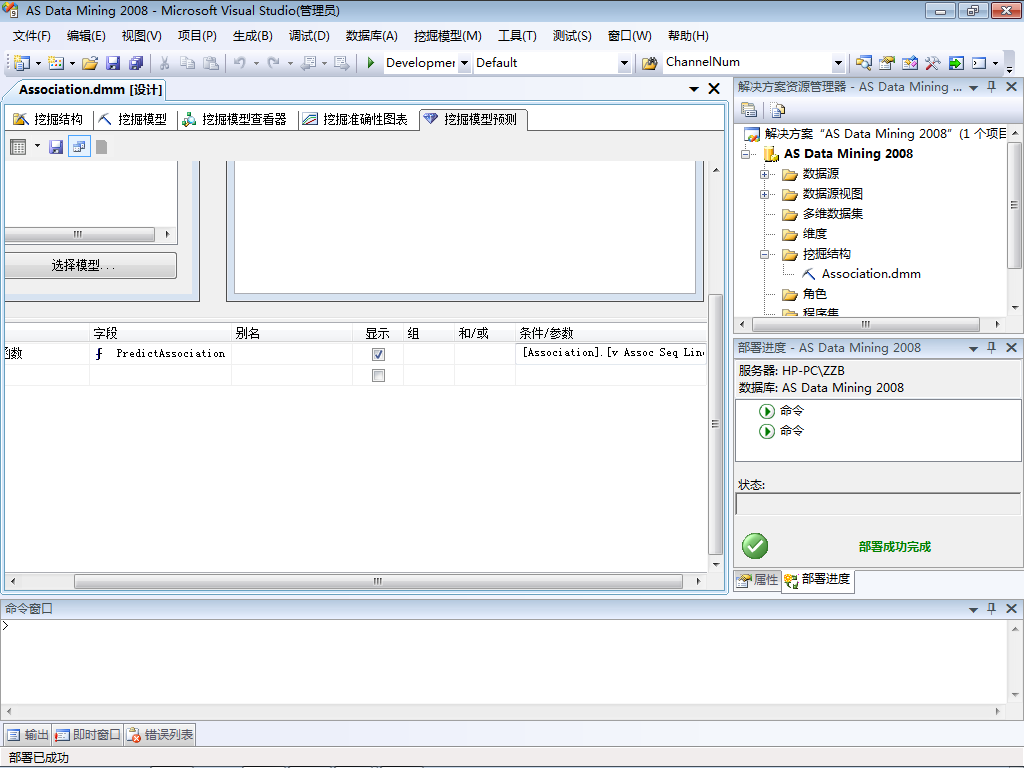Check the 显示 checkbox in the empty row

click(378, 376)
